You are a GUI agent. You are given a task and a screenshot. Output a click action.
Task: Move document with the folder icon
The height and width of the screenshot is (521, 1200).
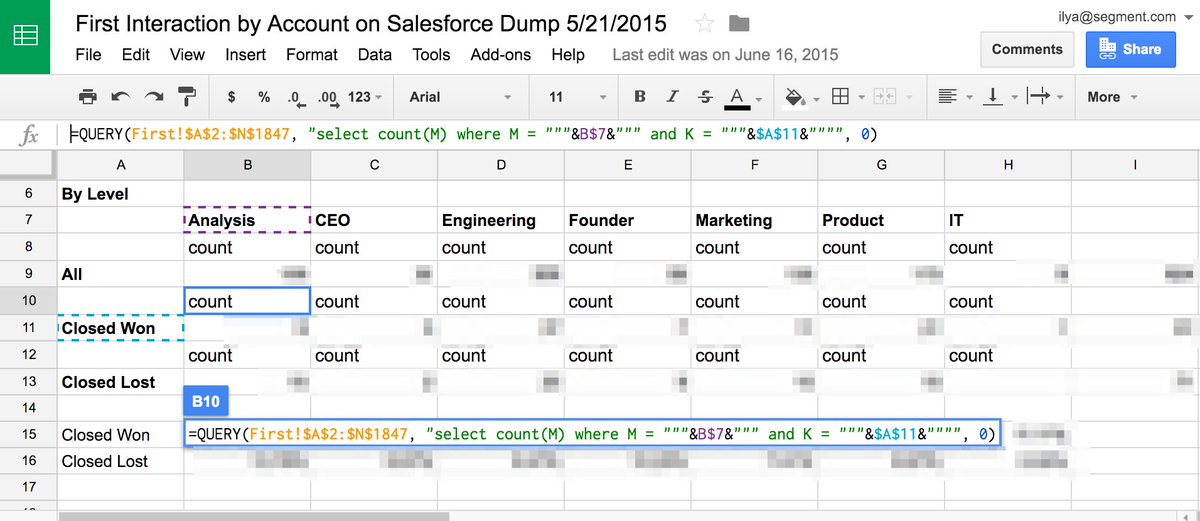point(739,24)
